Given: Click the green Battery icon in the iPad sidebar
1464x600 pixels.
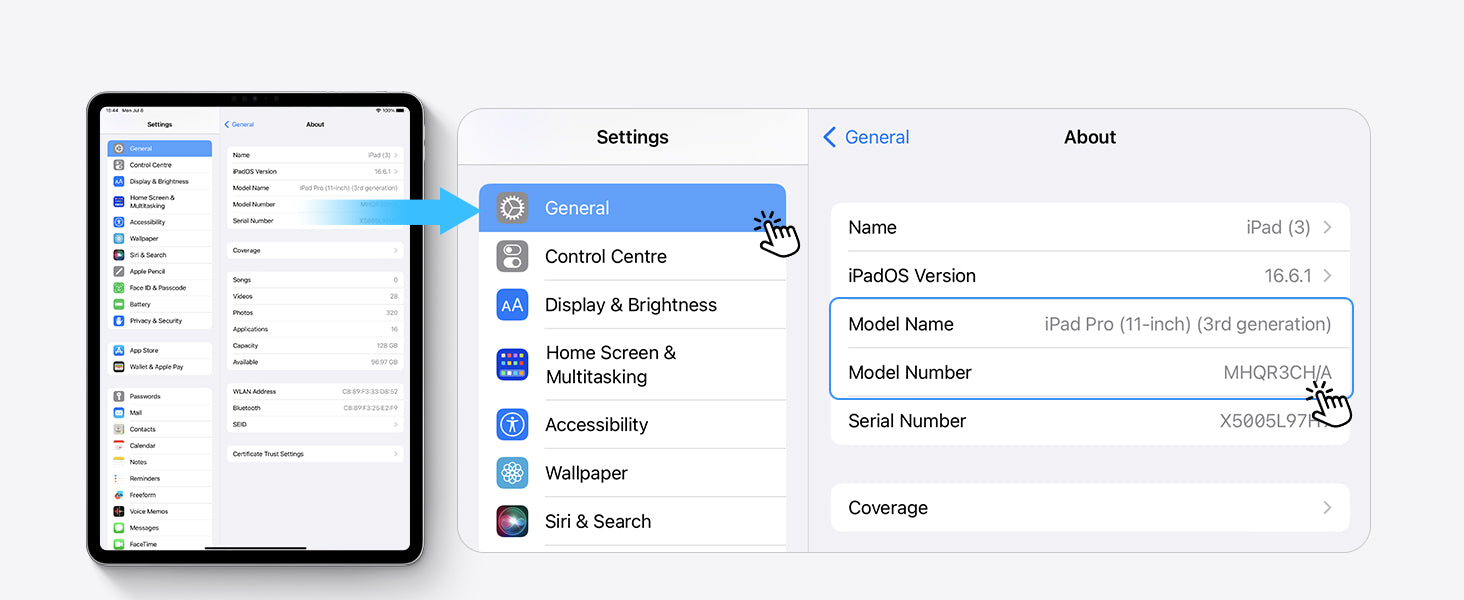Looking at the screenshot, I should [119, 304].
